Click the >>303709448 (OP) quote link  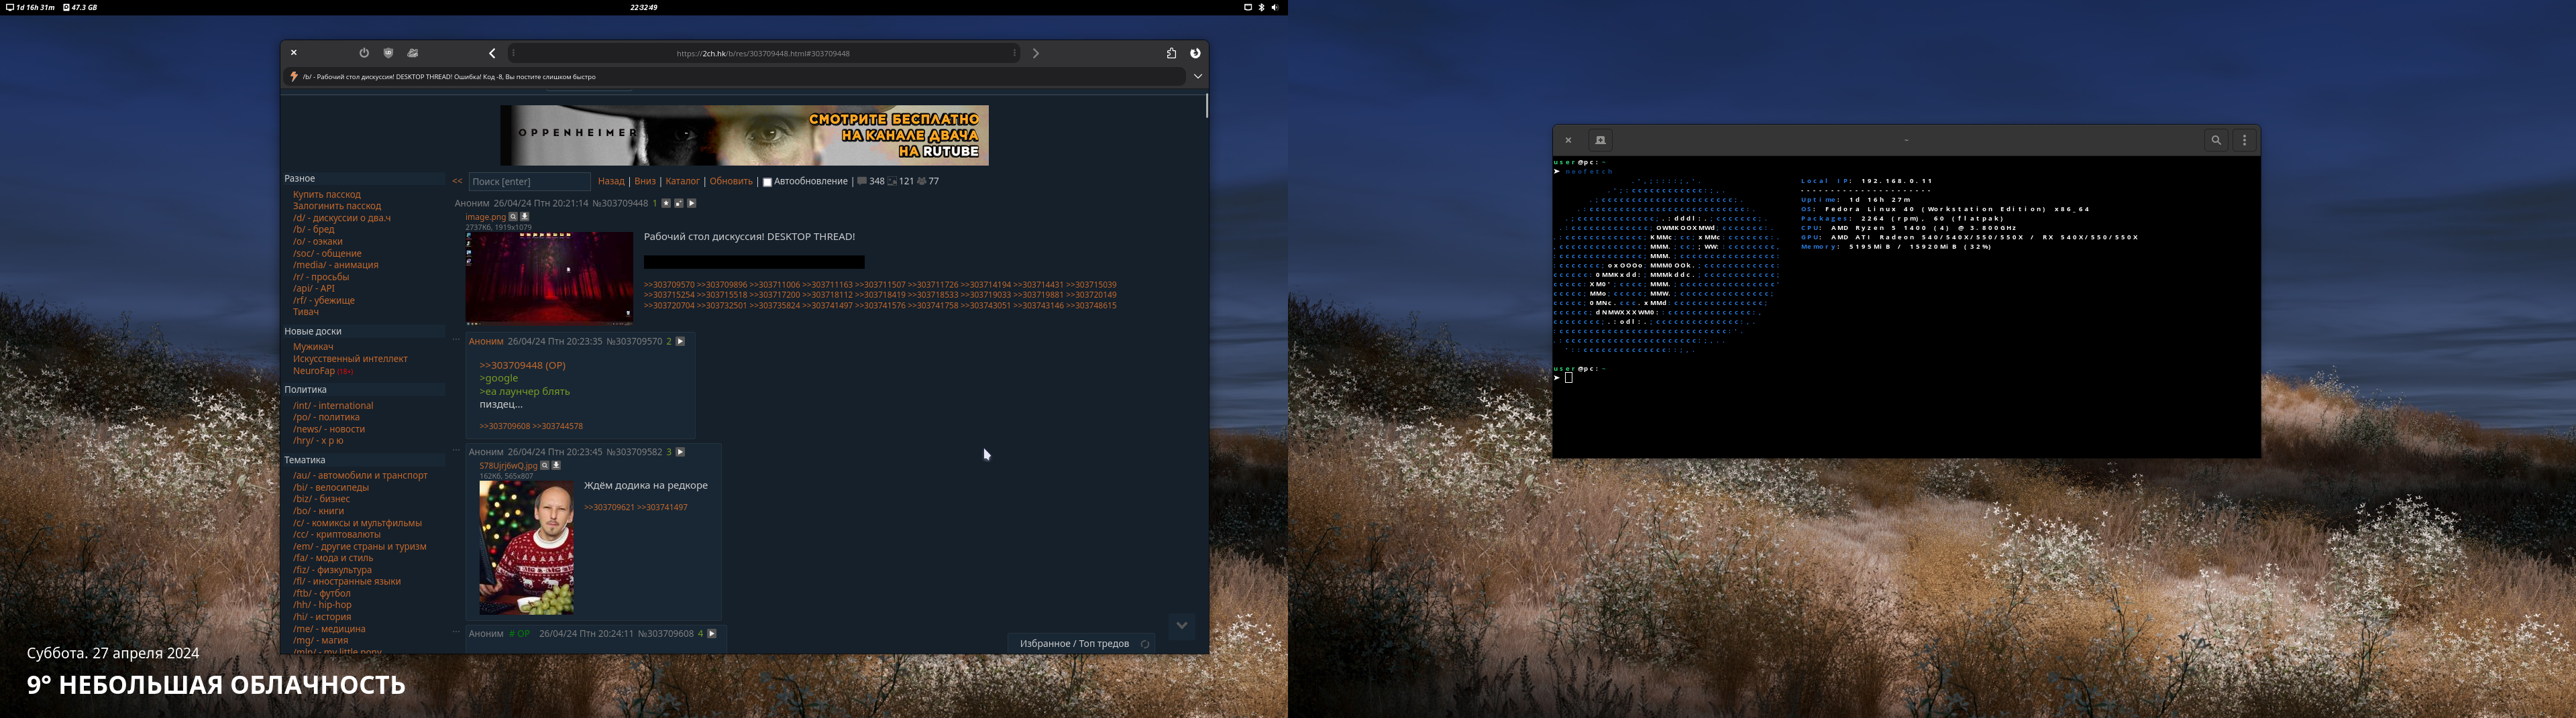point(522,365)
